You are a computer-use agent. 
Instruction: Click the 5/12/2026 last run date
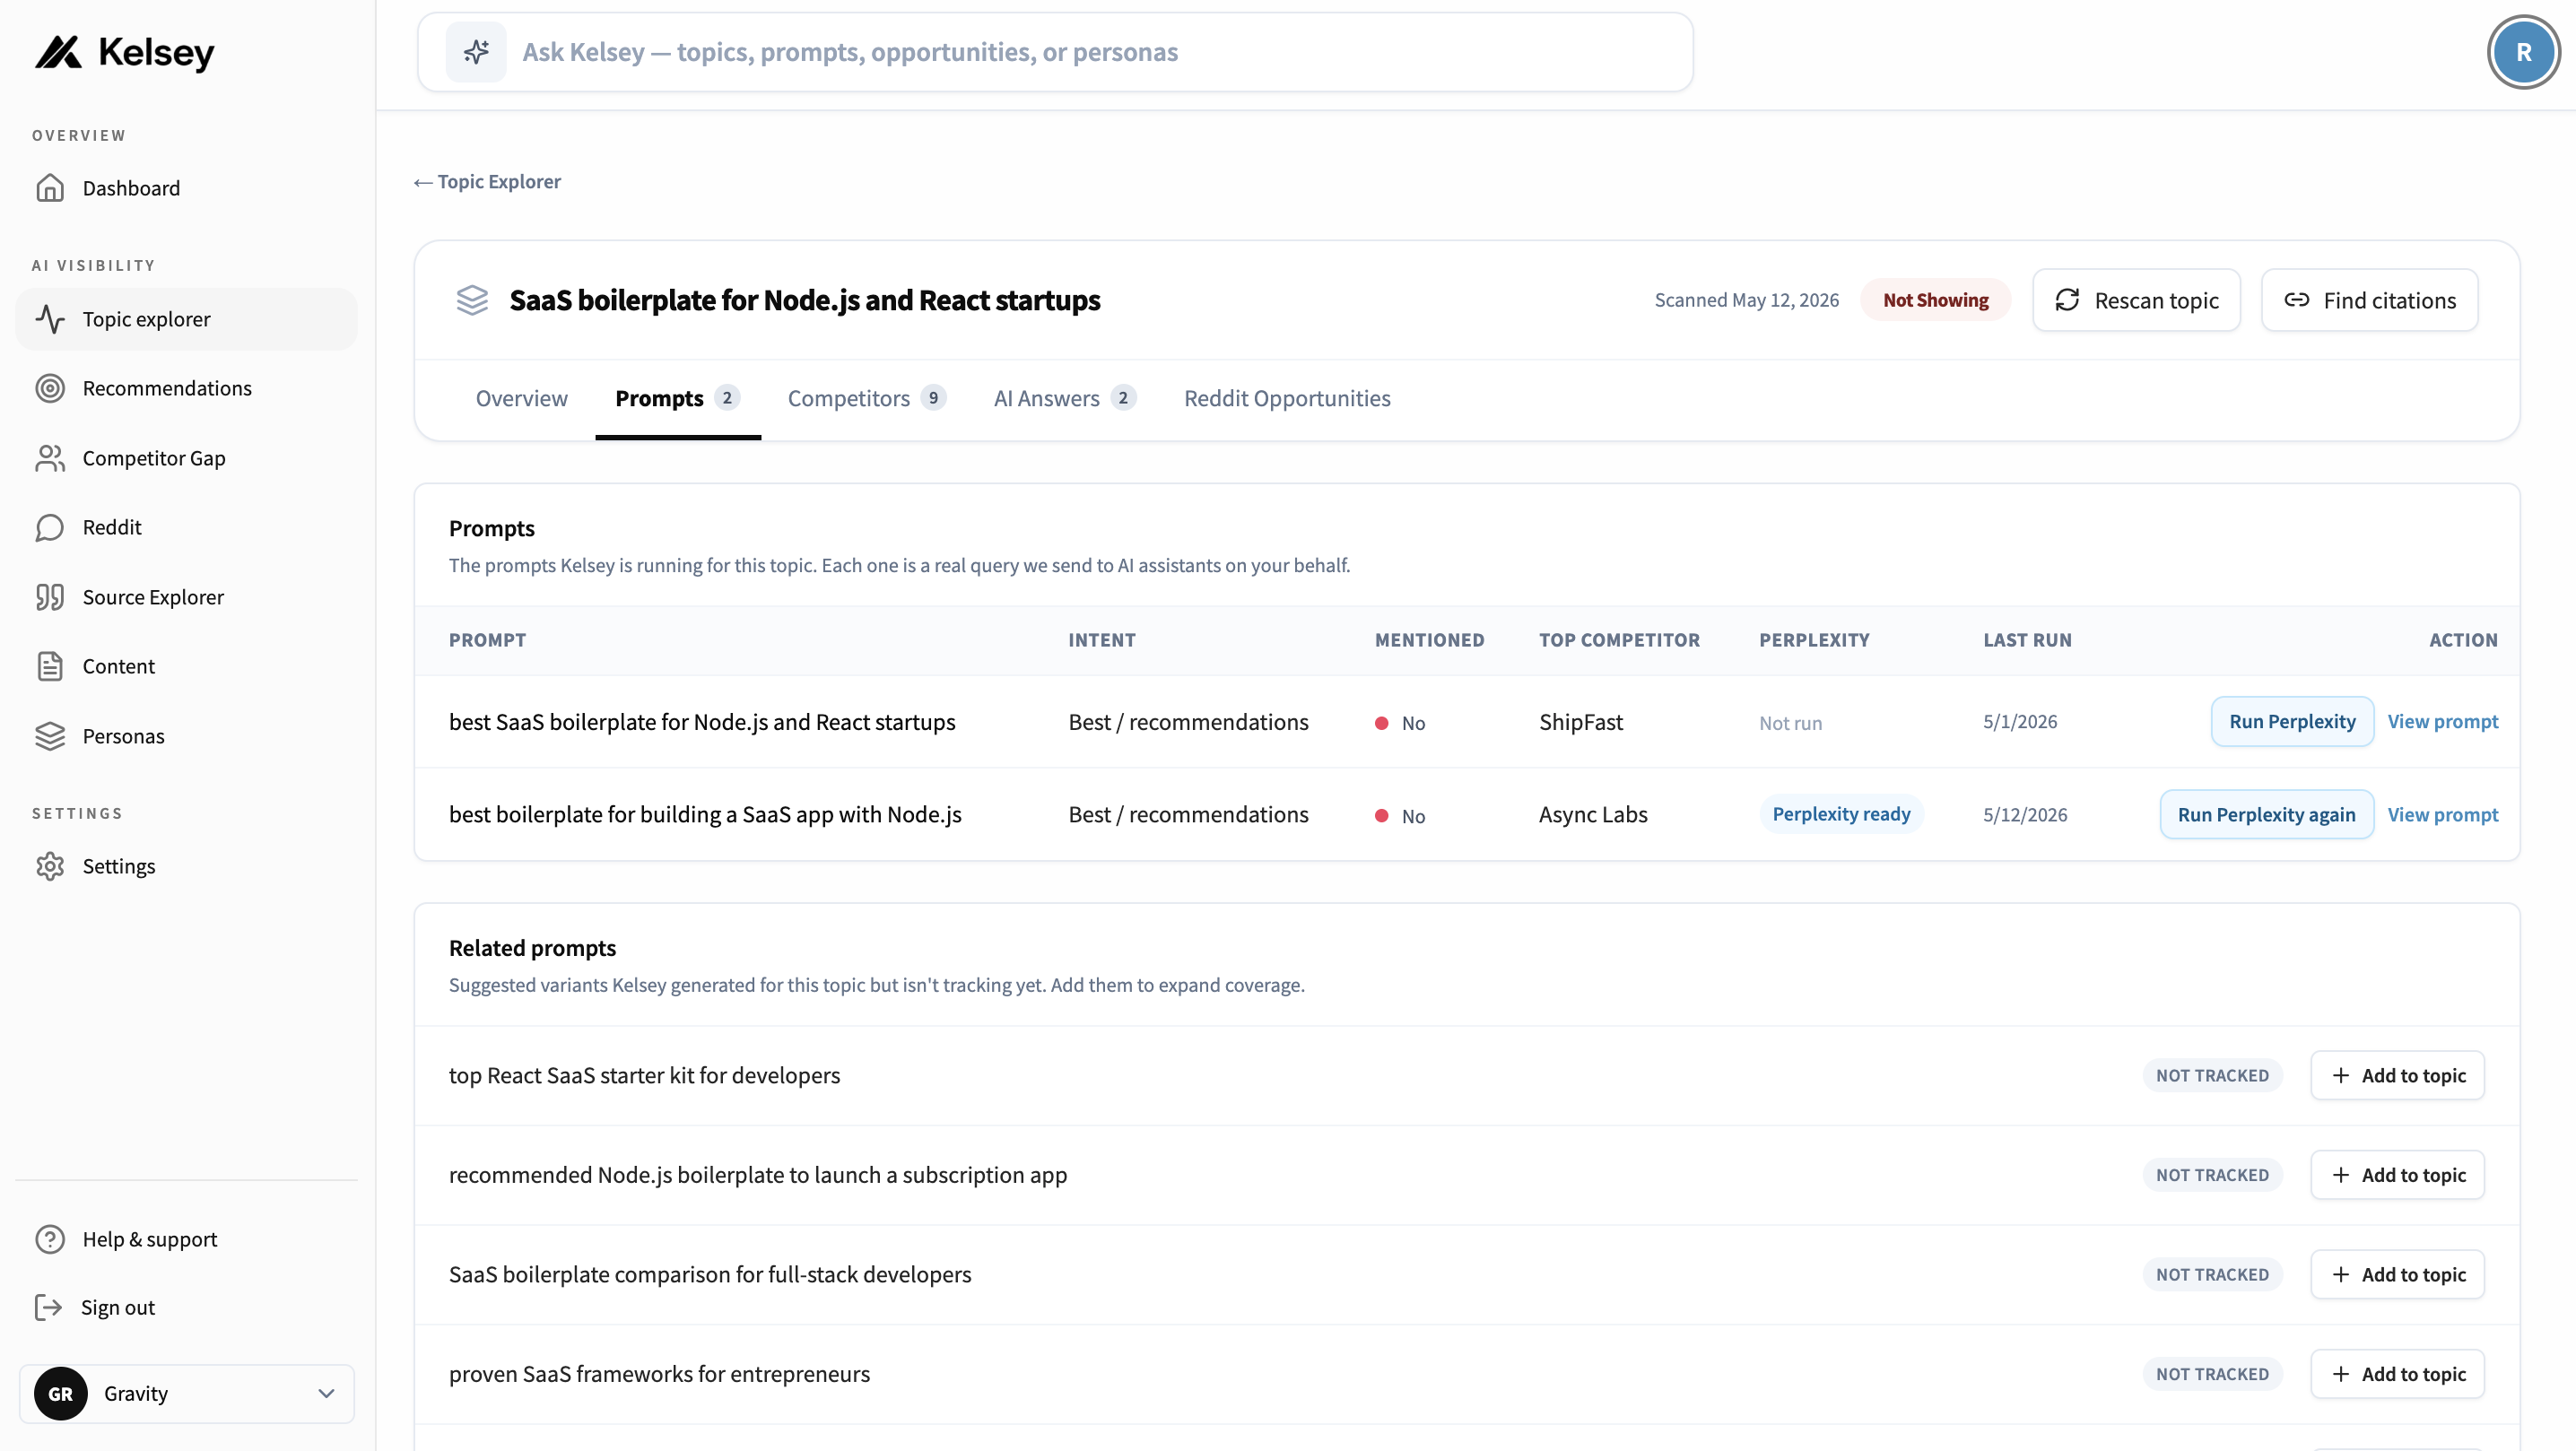[x=2025, y=814]
